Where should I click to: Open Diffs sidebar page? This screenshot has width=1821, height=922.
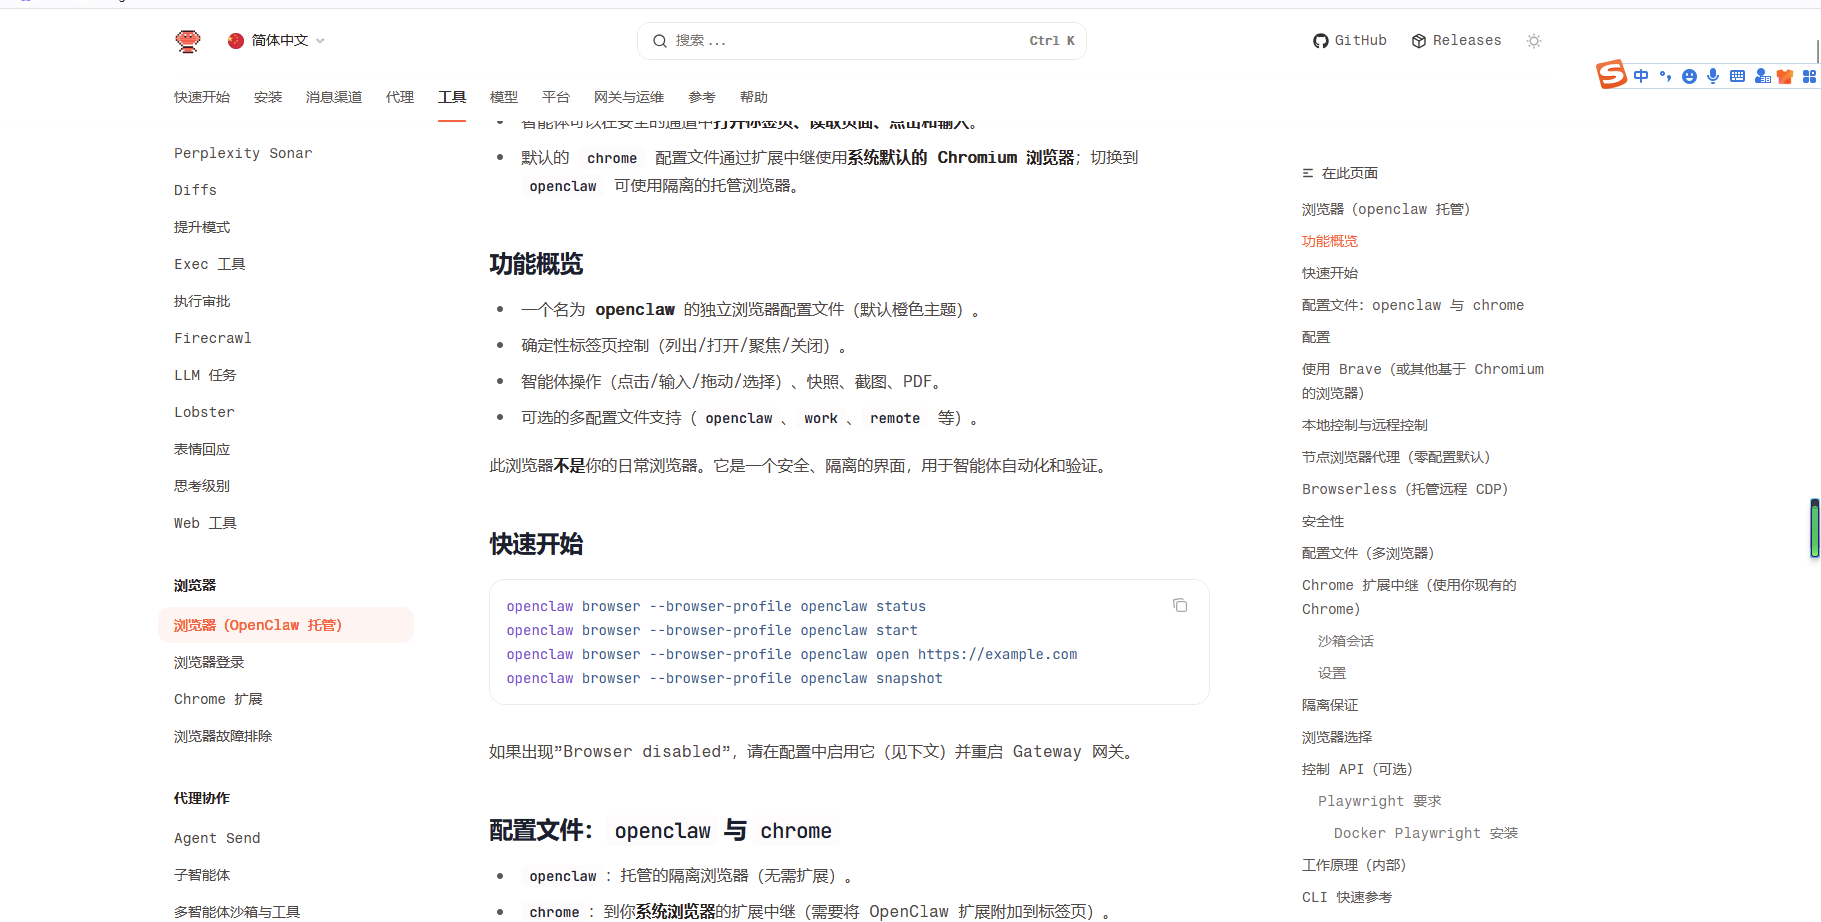[x=195, y=190]
